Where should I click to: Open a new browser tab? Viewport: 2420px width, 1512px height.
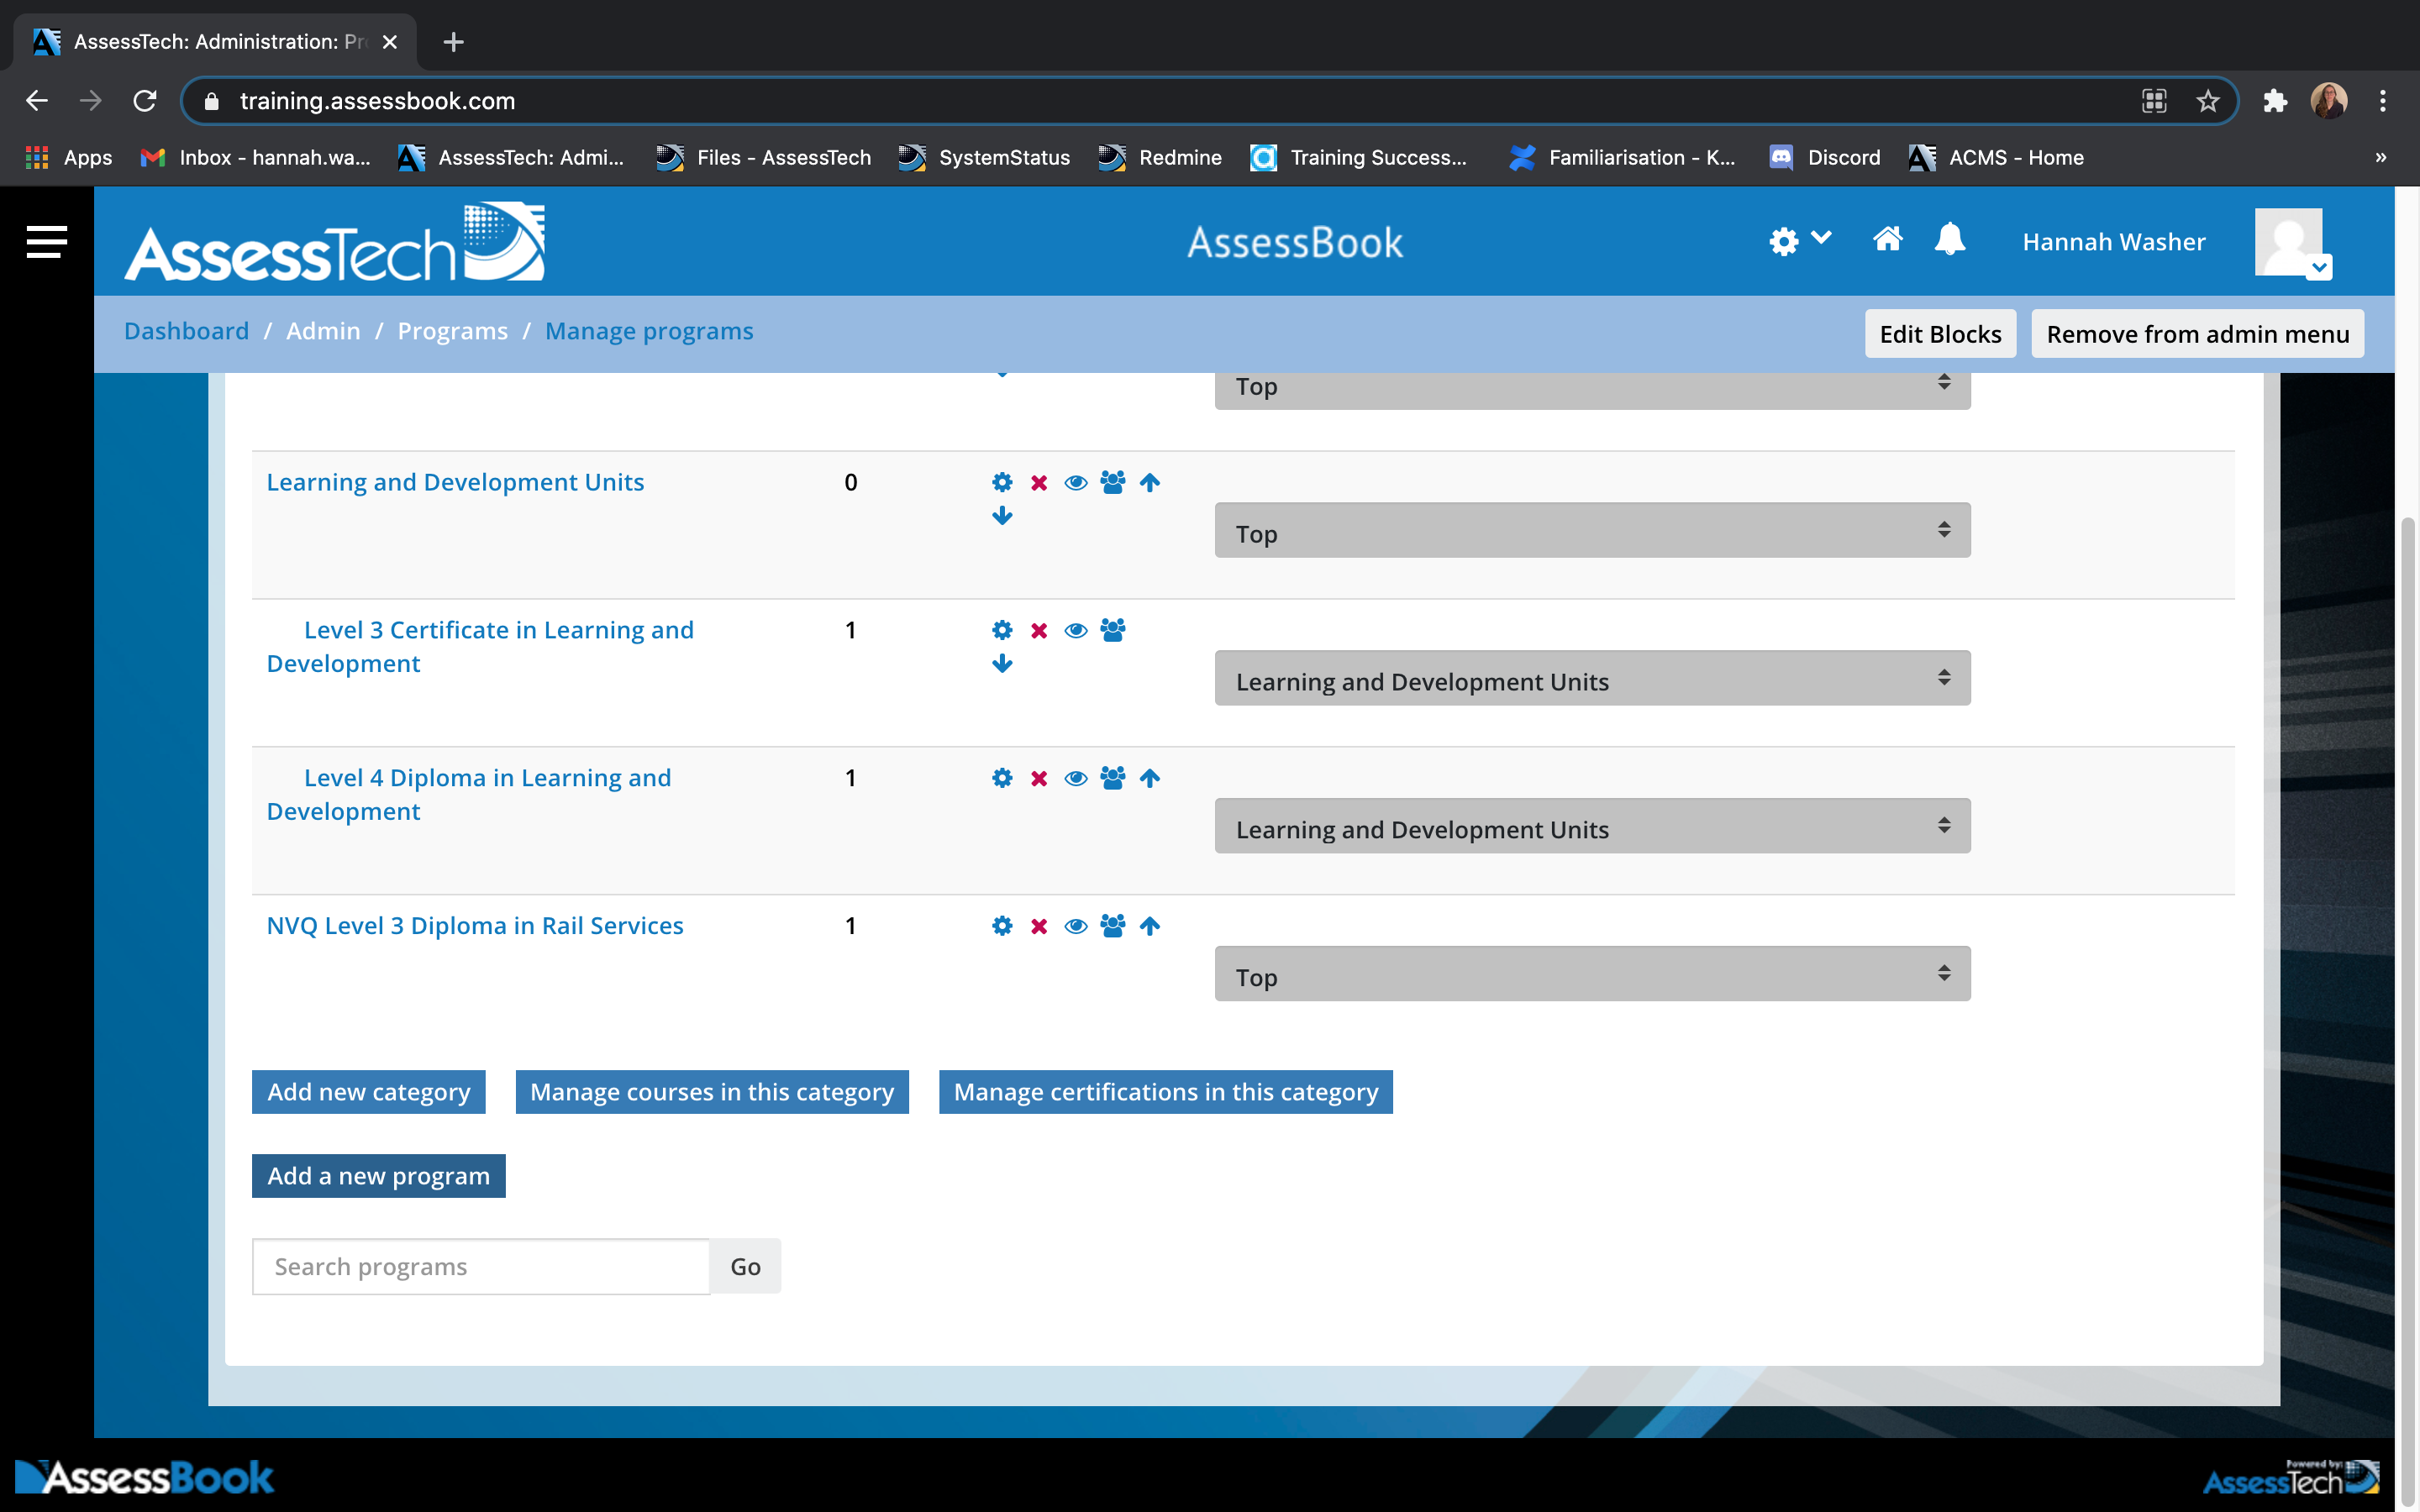click(453, 42)
